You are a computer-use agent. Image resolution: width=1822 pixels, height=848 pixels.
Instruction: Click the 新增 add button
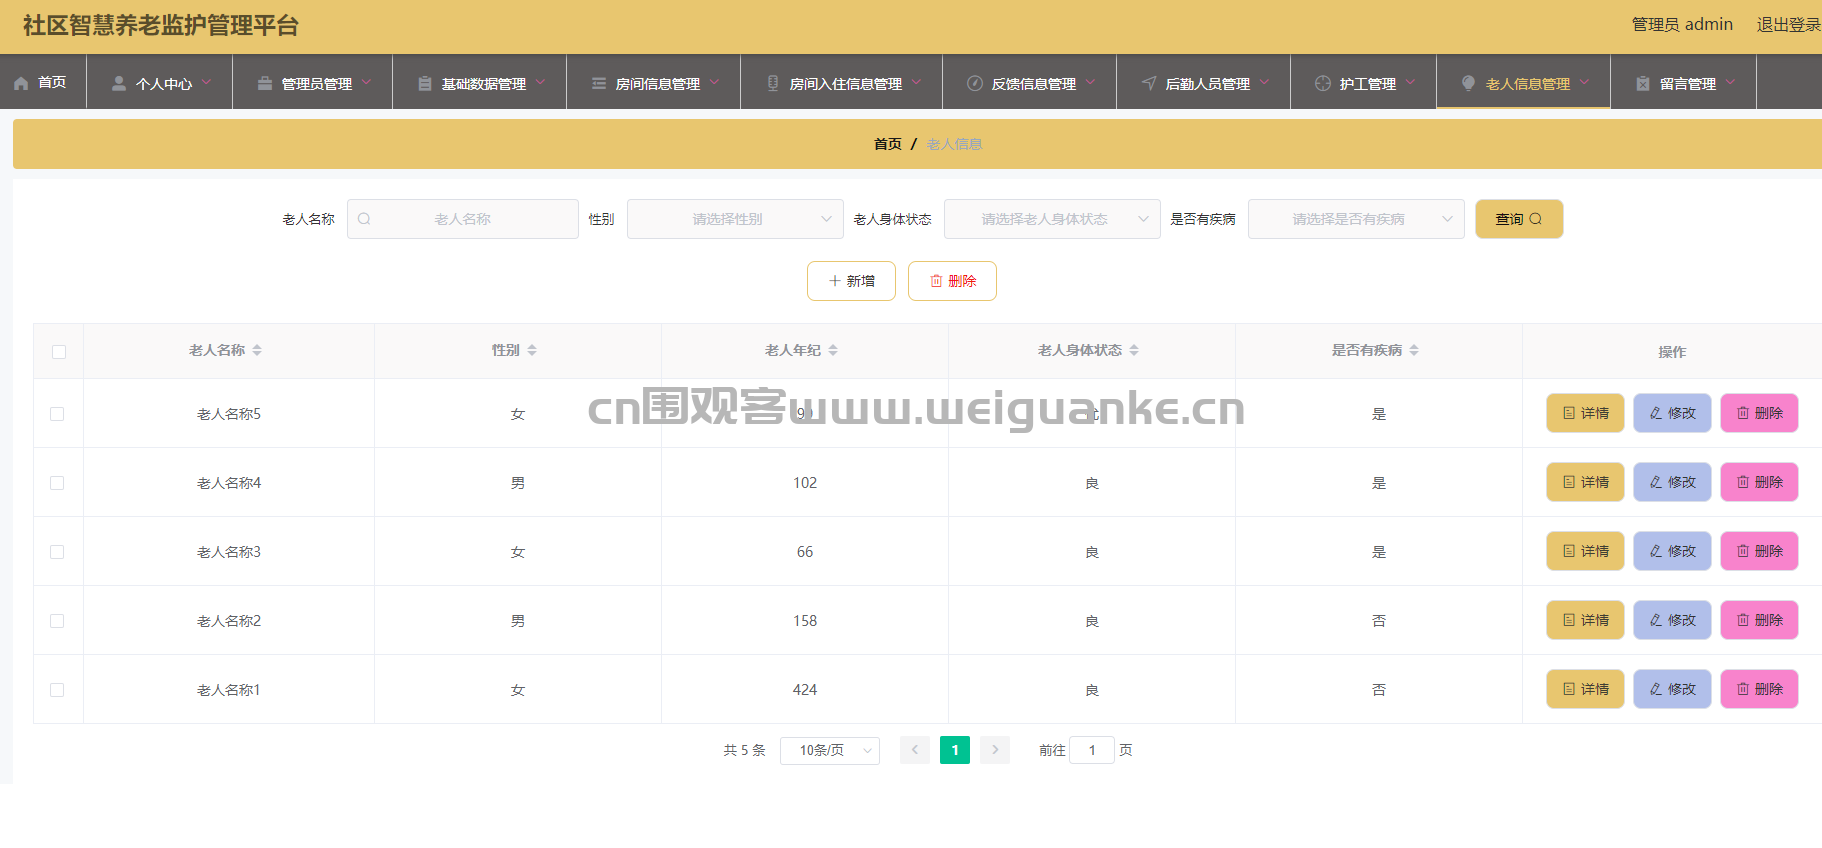tap(851, 281)
